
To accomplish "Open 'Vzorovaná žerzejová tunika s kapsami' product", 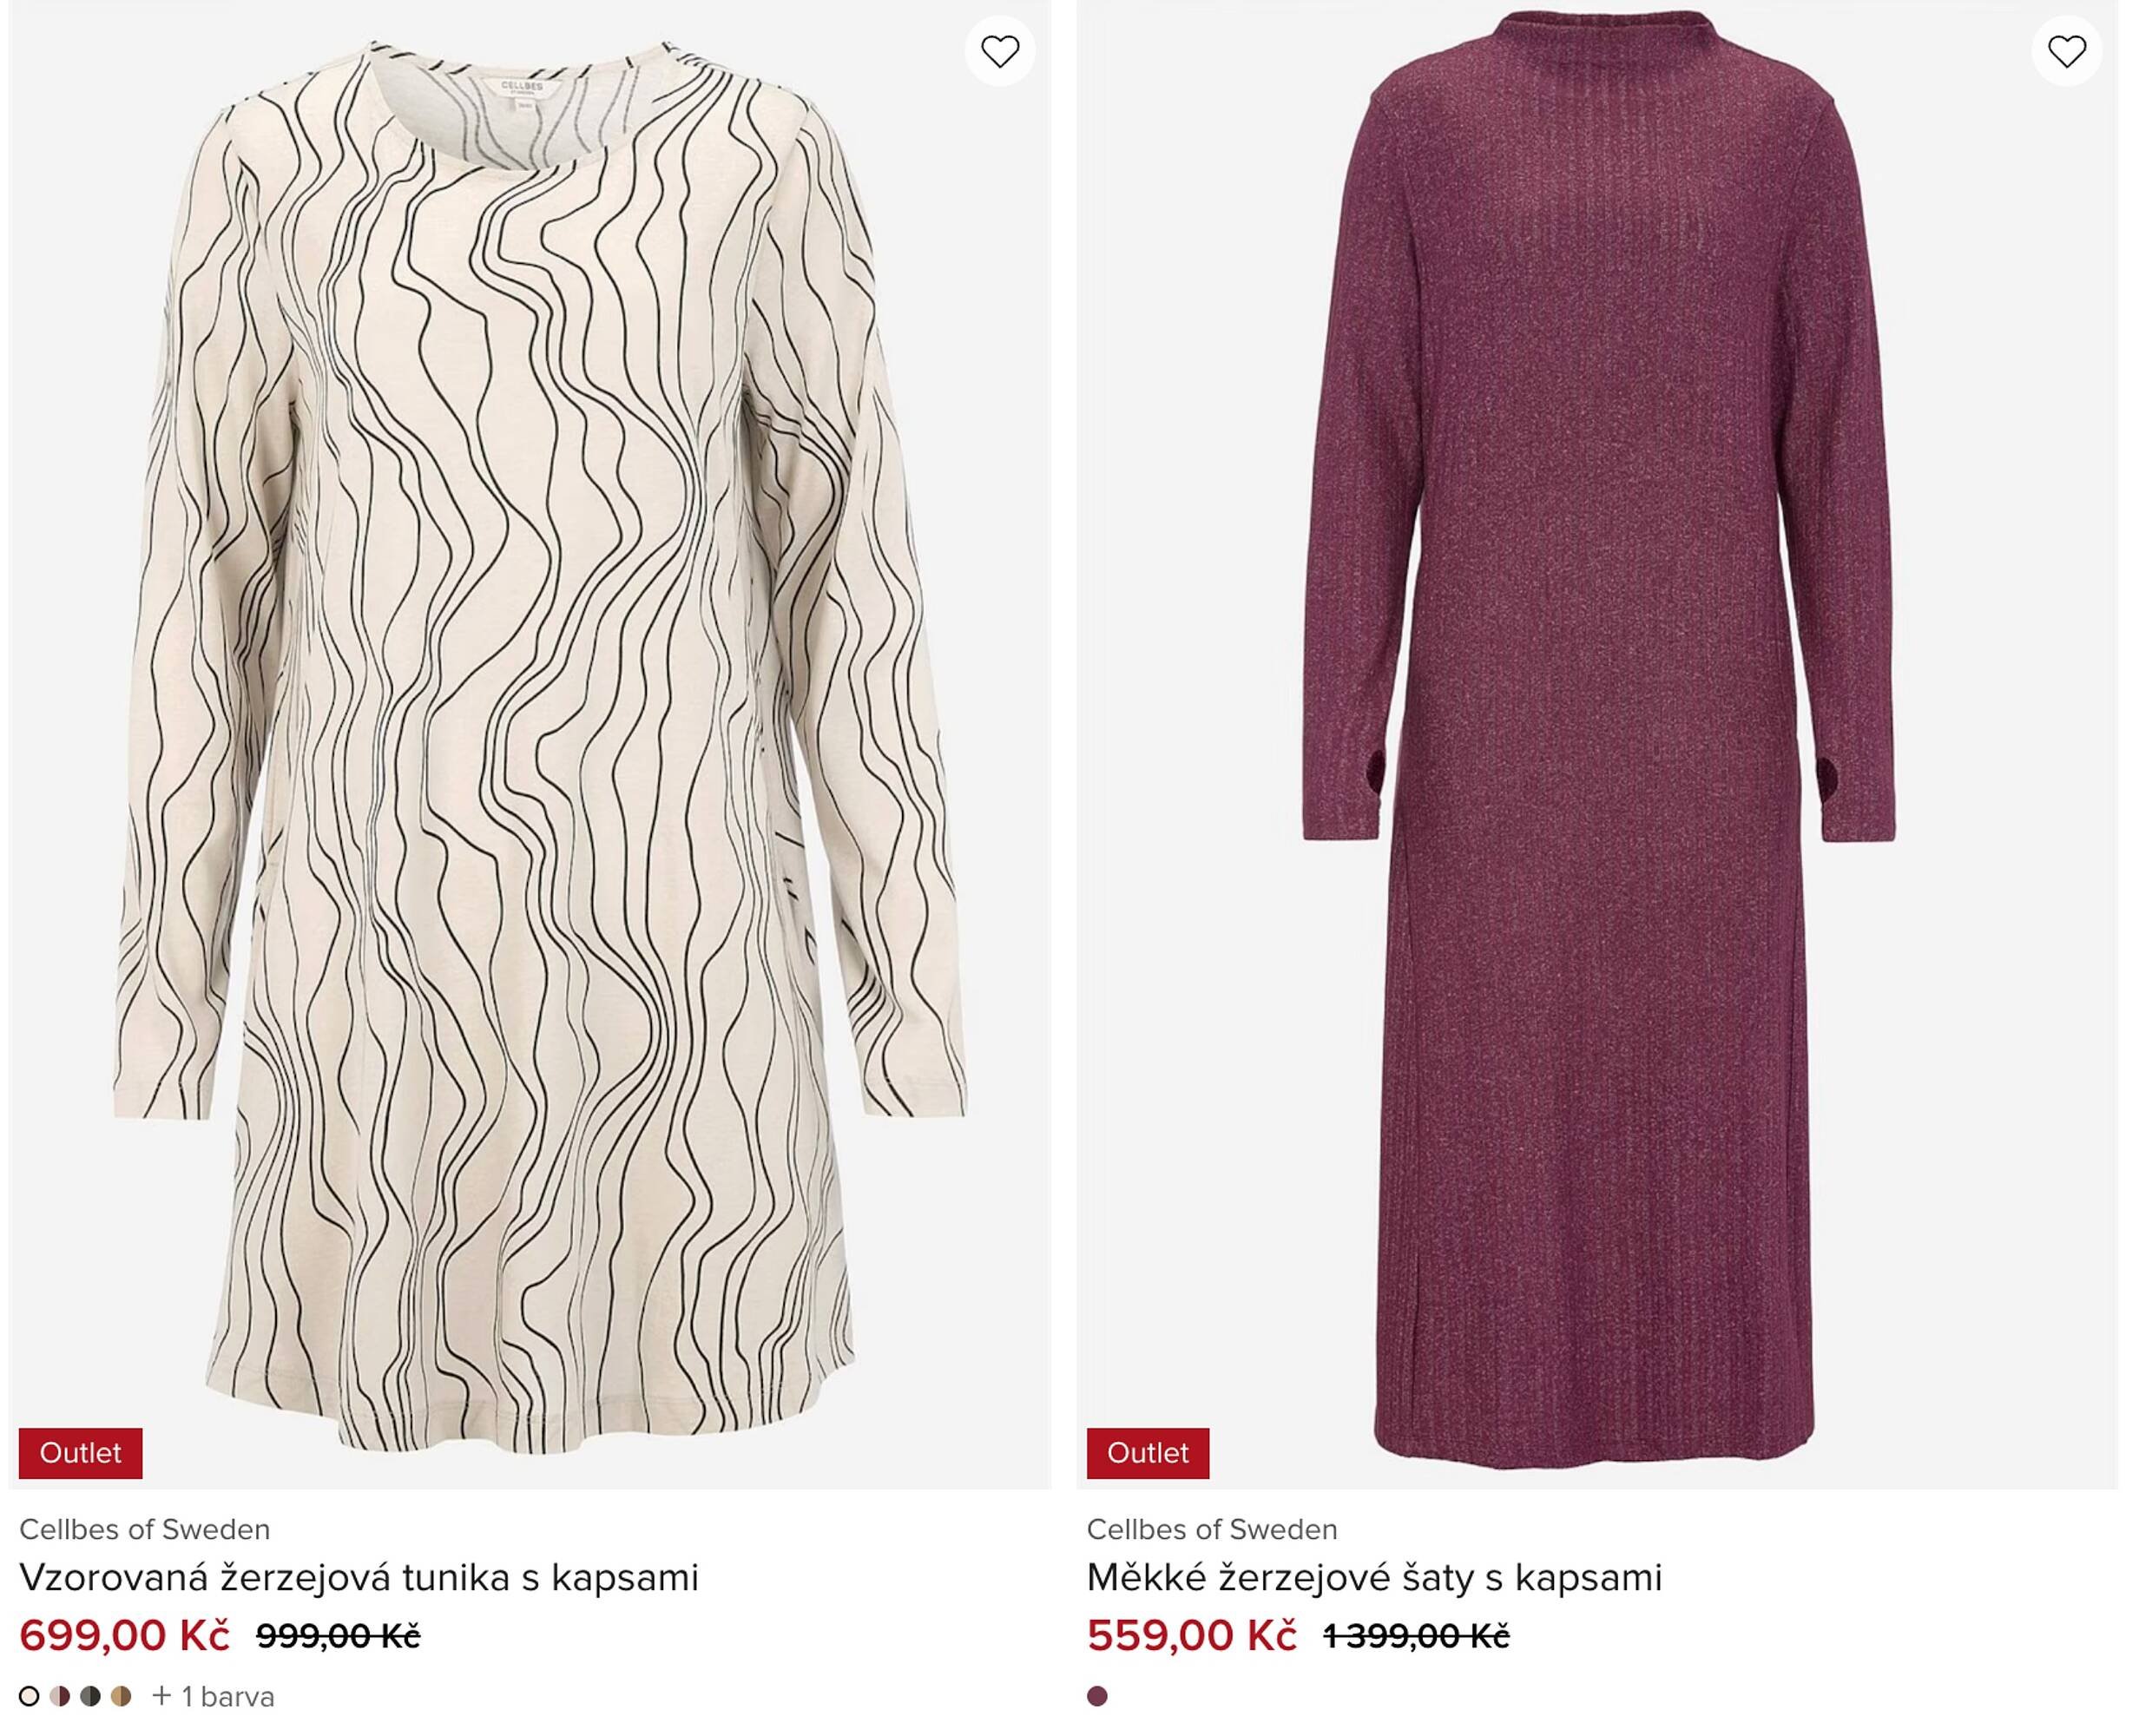I will click(358, 1577).
